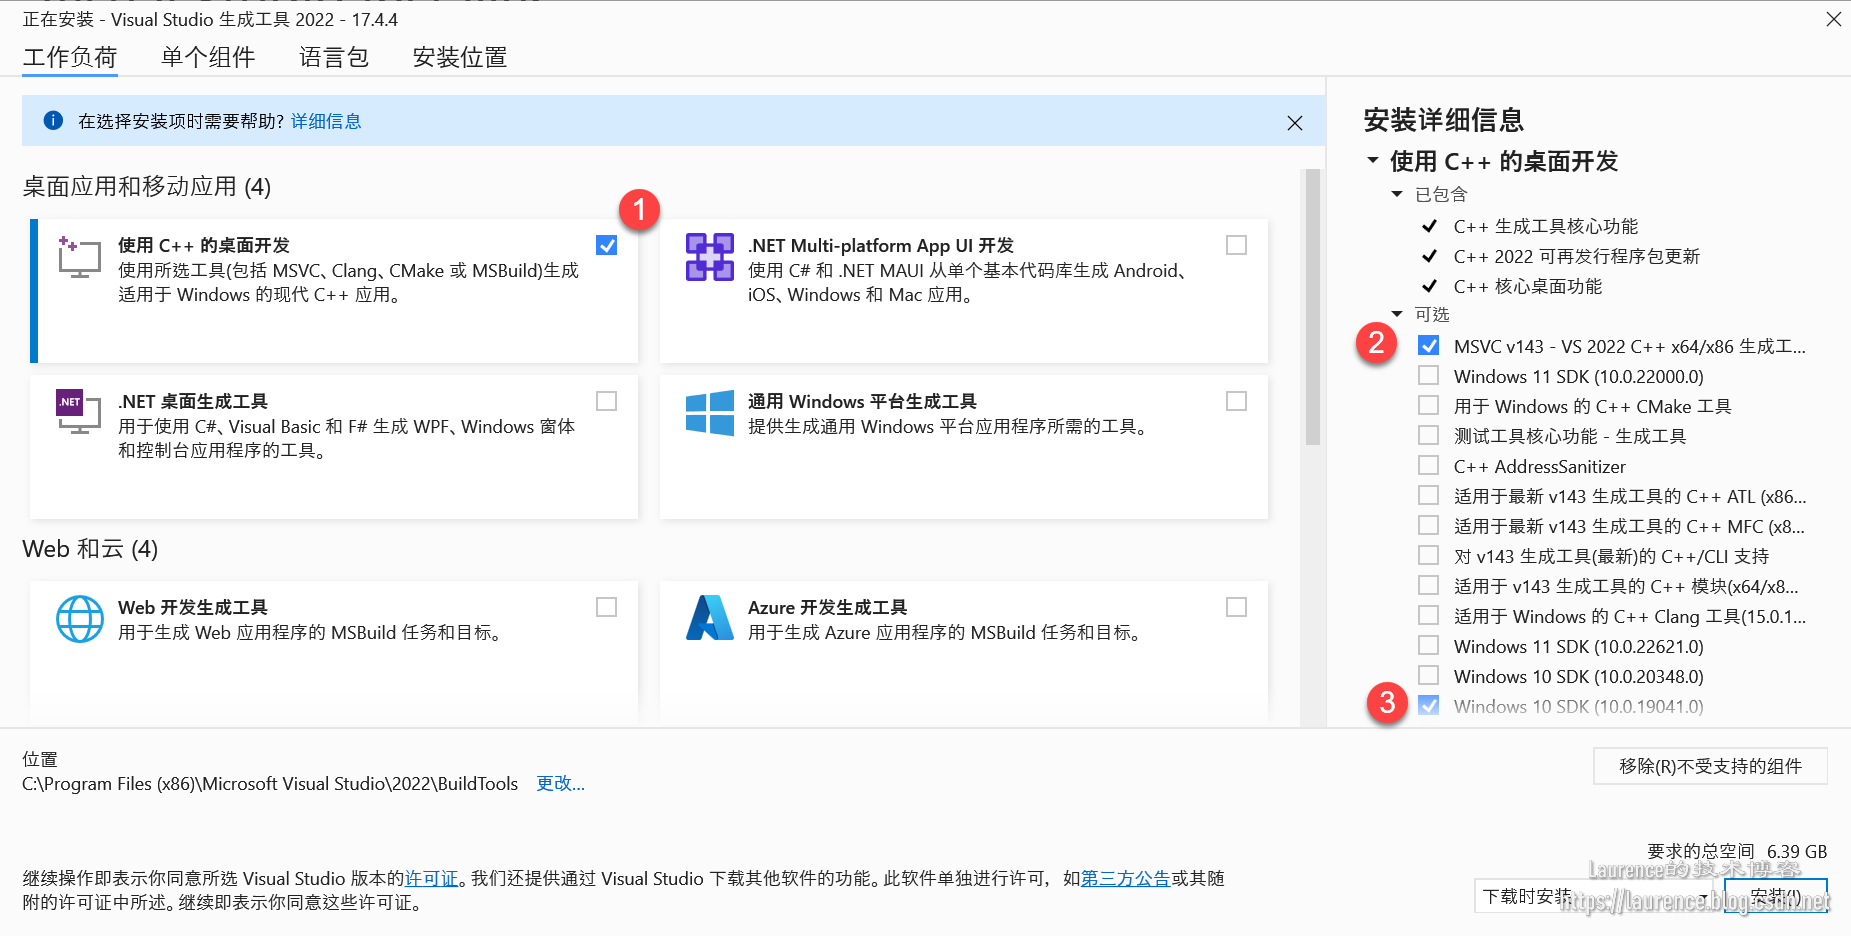Collapse the 已包含 included components list

[x=1397, y=194]
